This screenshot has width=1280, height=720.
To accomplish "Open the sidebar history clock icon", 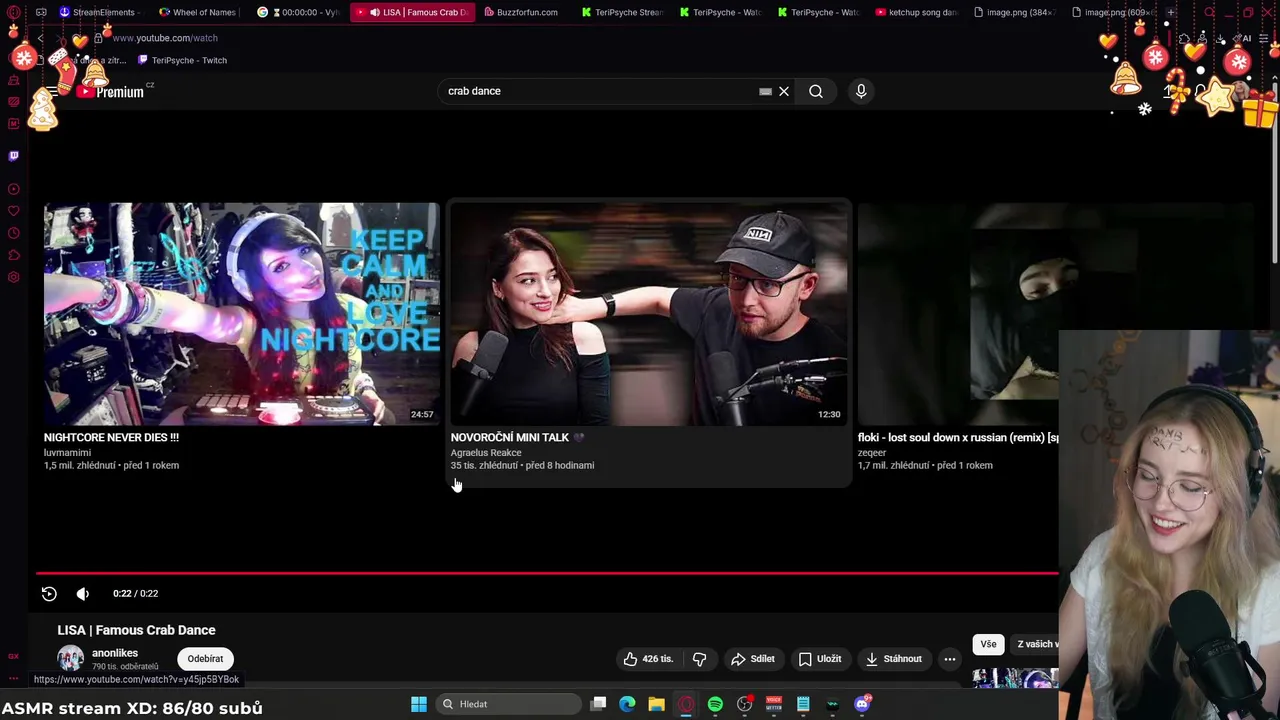I will click(13, 233).
